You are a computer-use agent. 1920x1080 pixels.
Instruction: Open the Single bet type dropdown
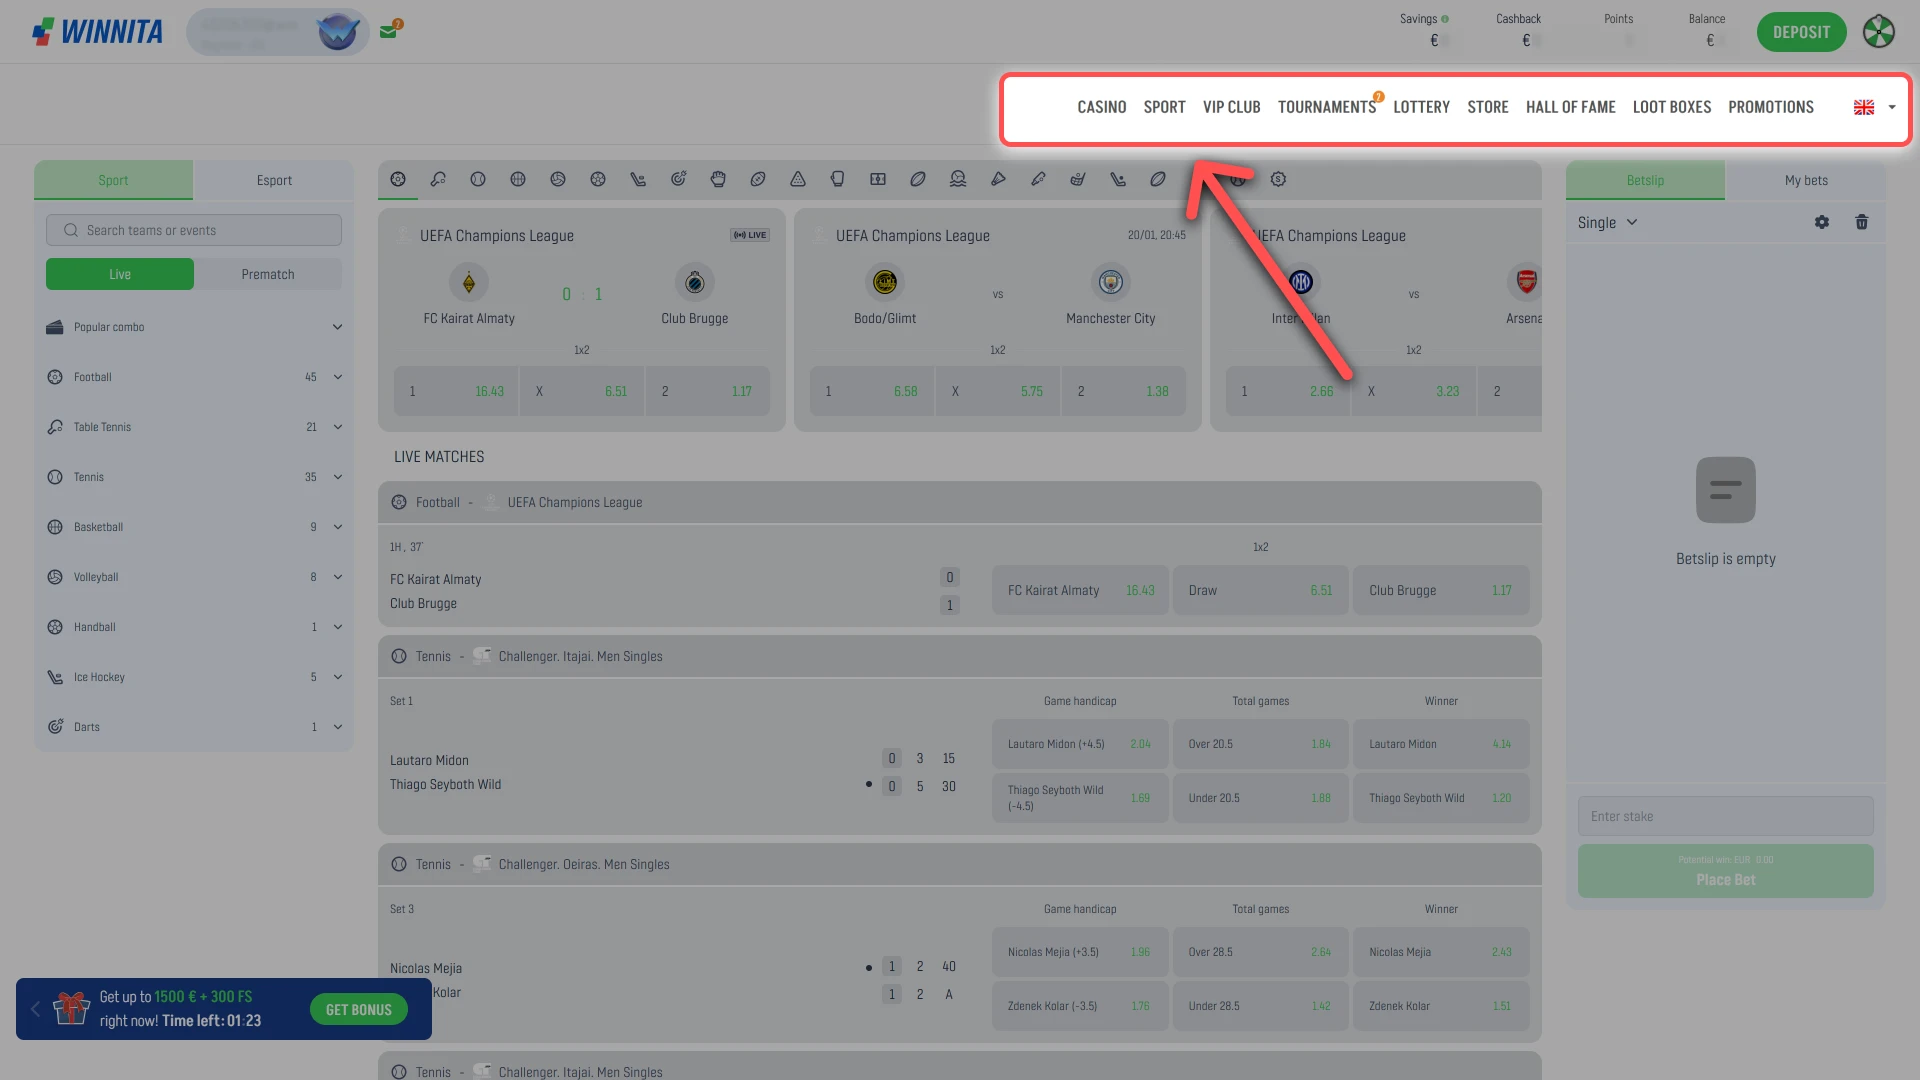1607,222
